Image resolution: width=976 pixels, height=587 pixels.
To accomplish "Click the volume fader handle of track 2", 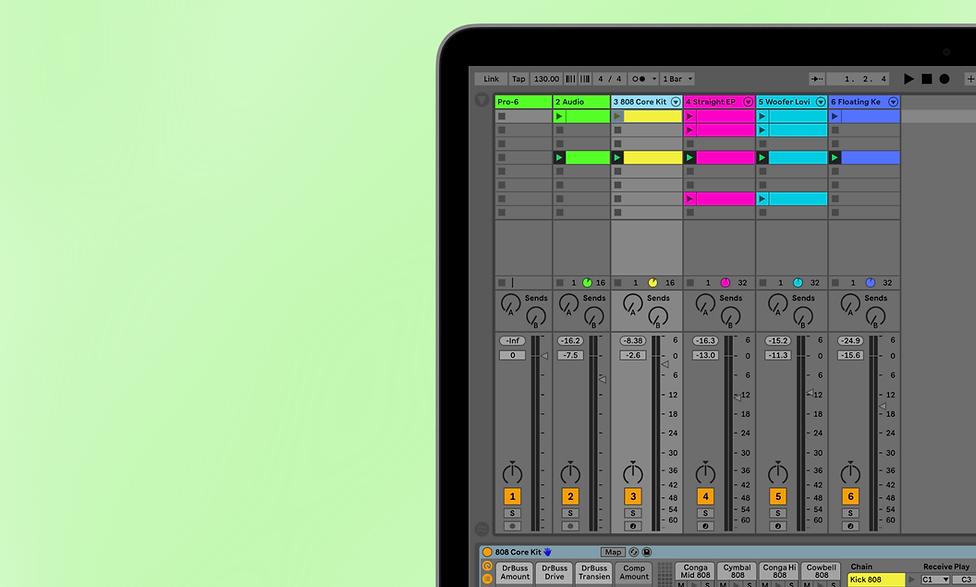I will [x=602, y=379].
